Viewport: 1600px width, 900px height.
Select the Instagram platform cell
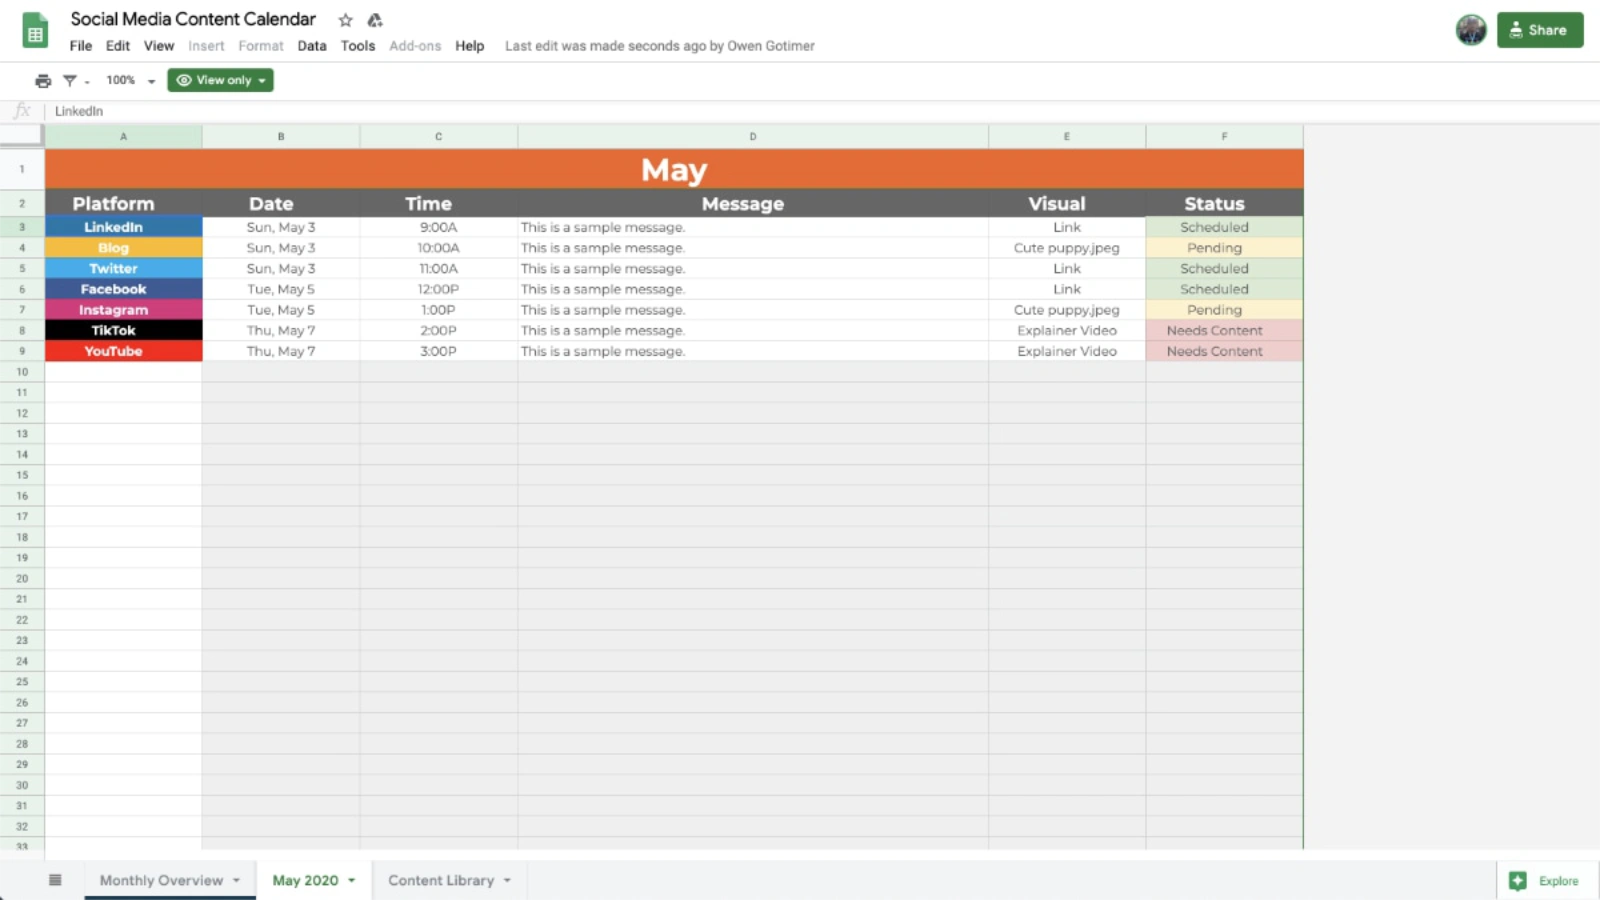click(124, 310)
